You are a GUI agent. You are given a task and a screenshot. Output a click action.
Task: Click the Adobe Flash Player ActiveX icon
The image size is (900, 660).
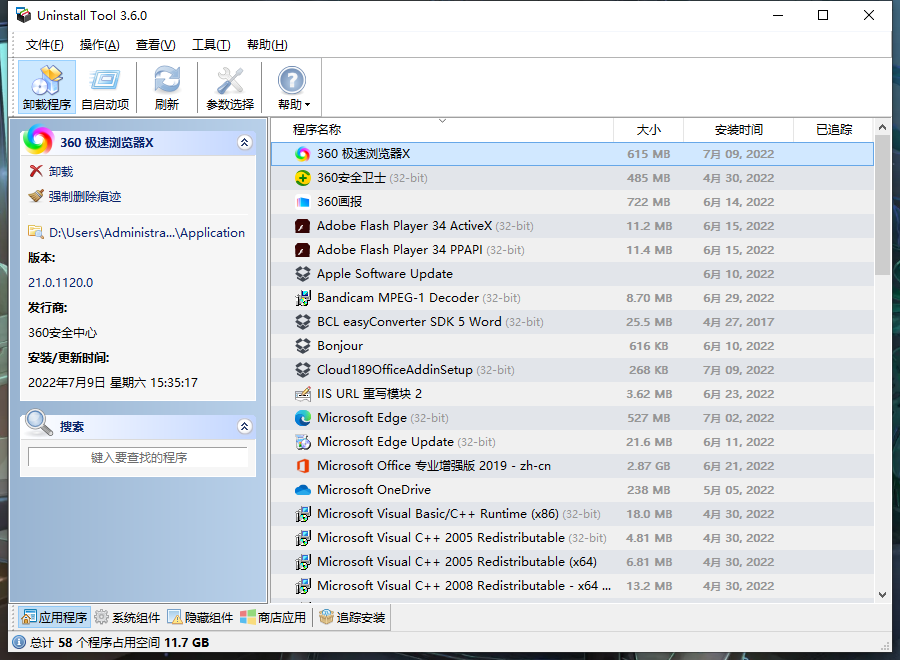pyautogui.click(x=303, y=226)
